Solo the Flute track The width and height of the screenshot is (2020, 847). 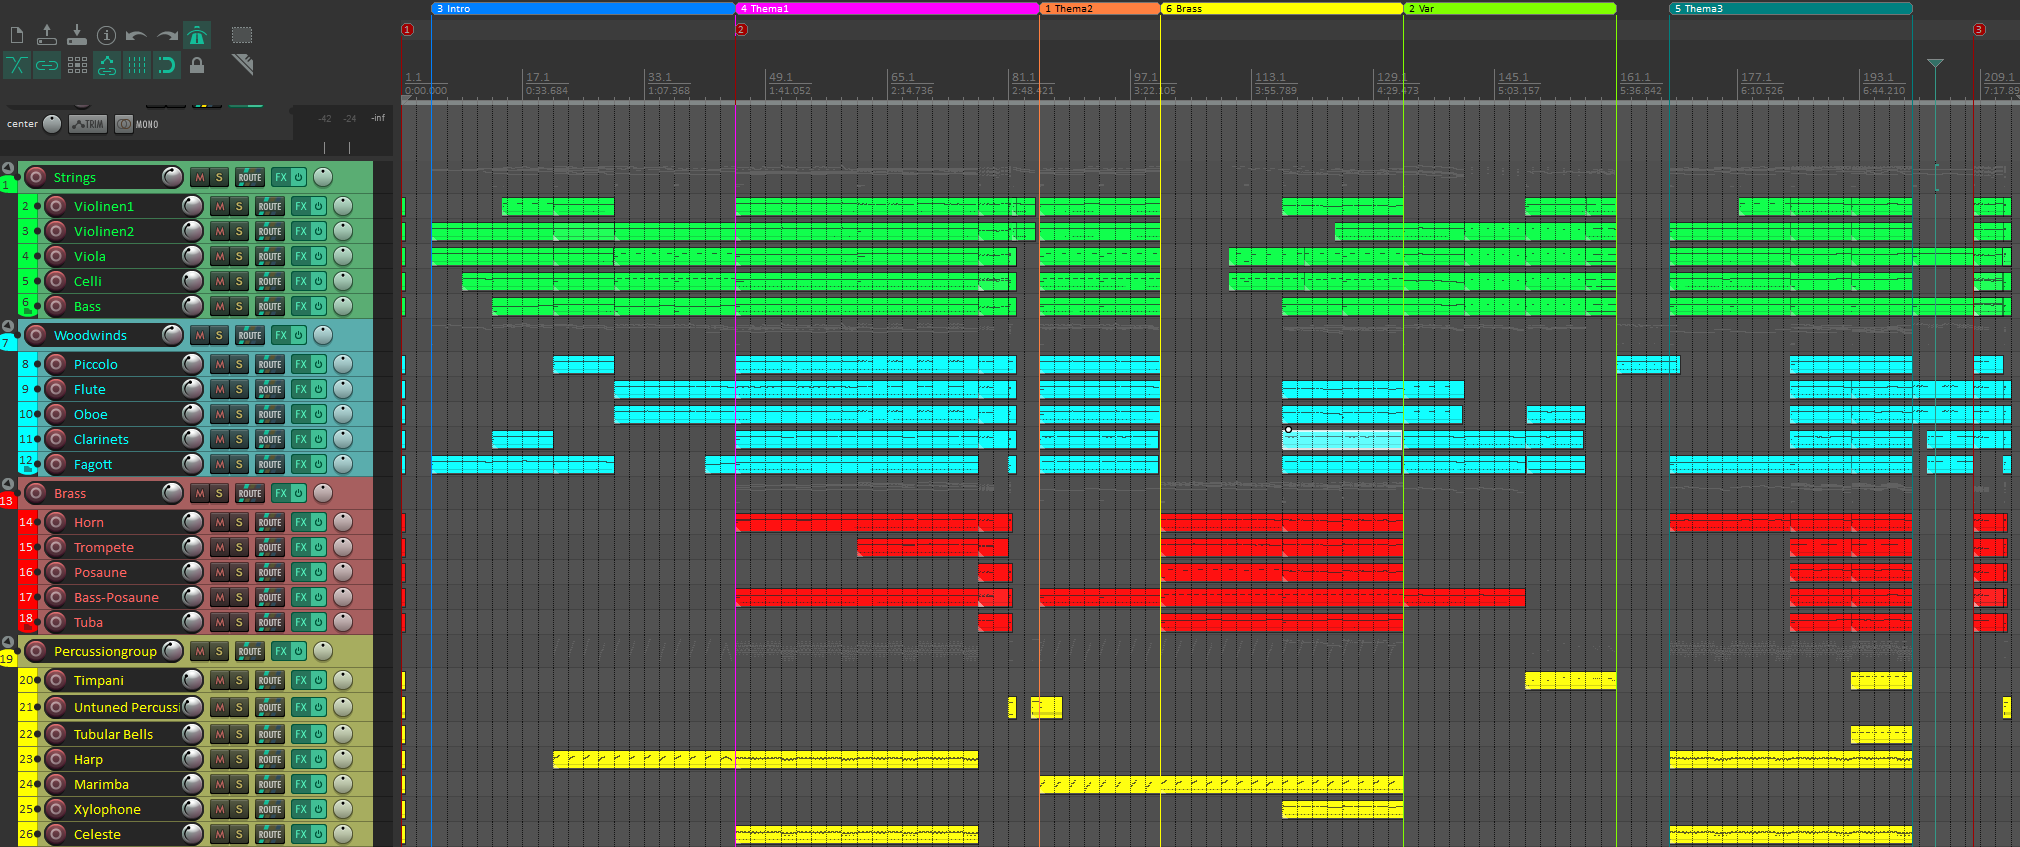[x=239, y=389]
